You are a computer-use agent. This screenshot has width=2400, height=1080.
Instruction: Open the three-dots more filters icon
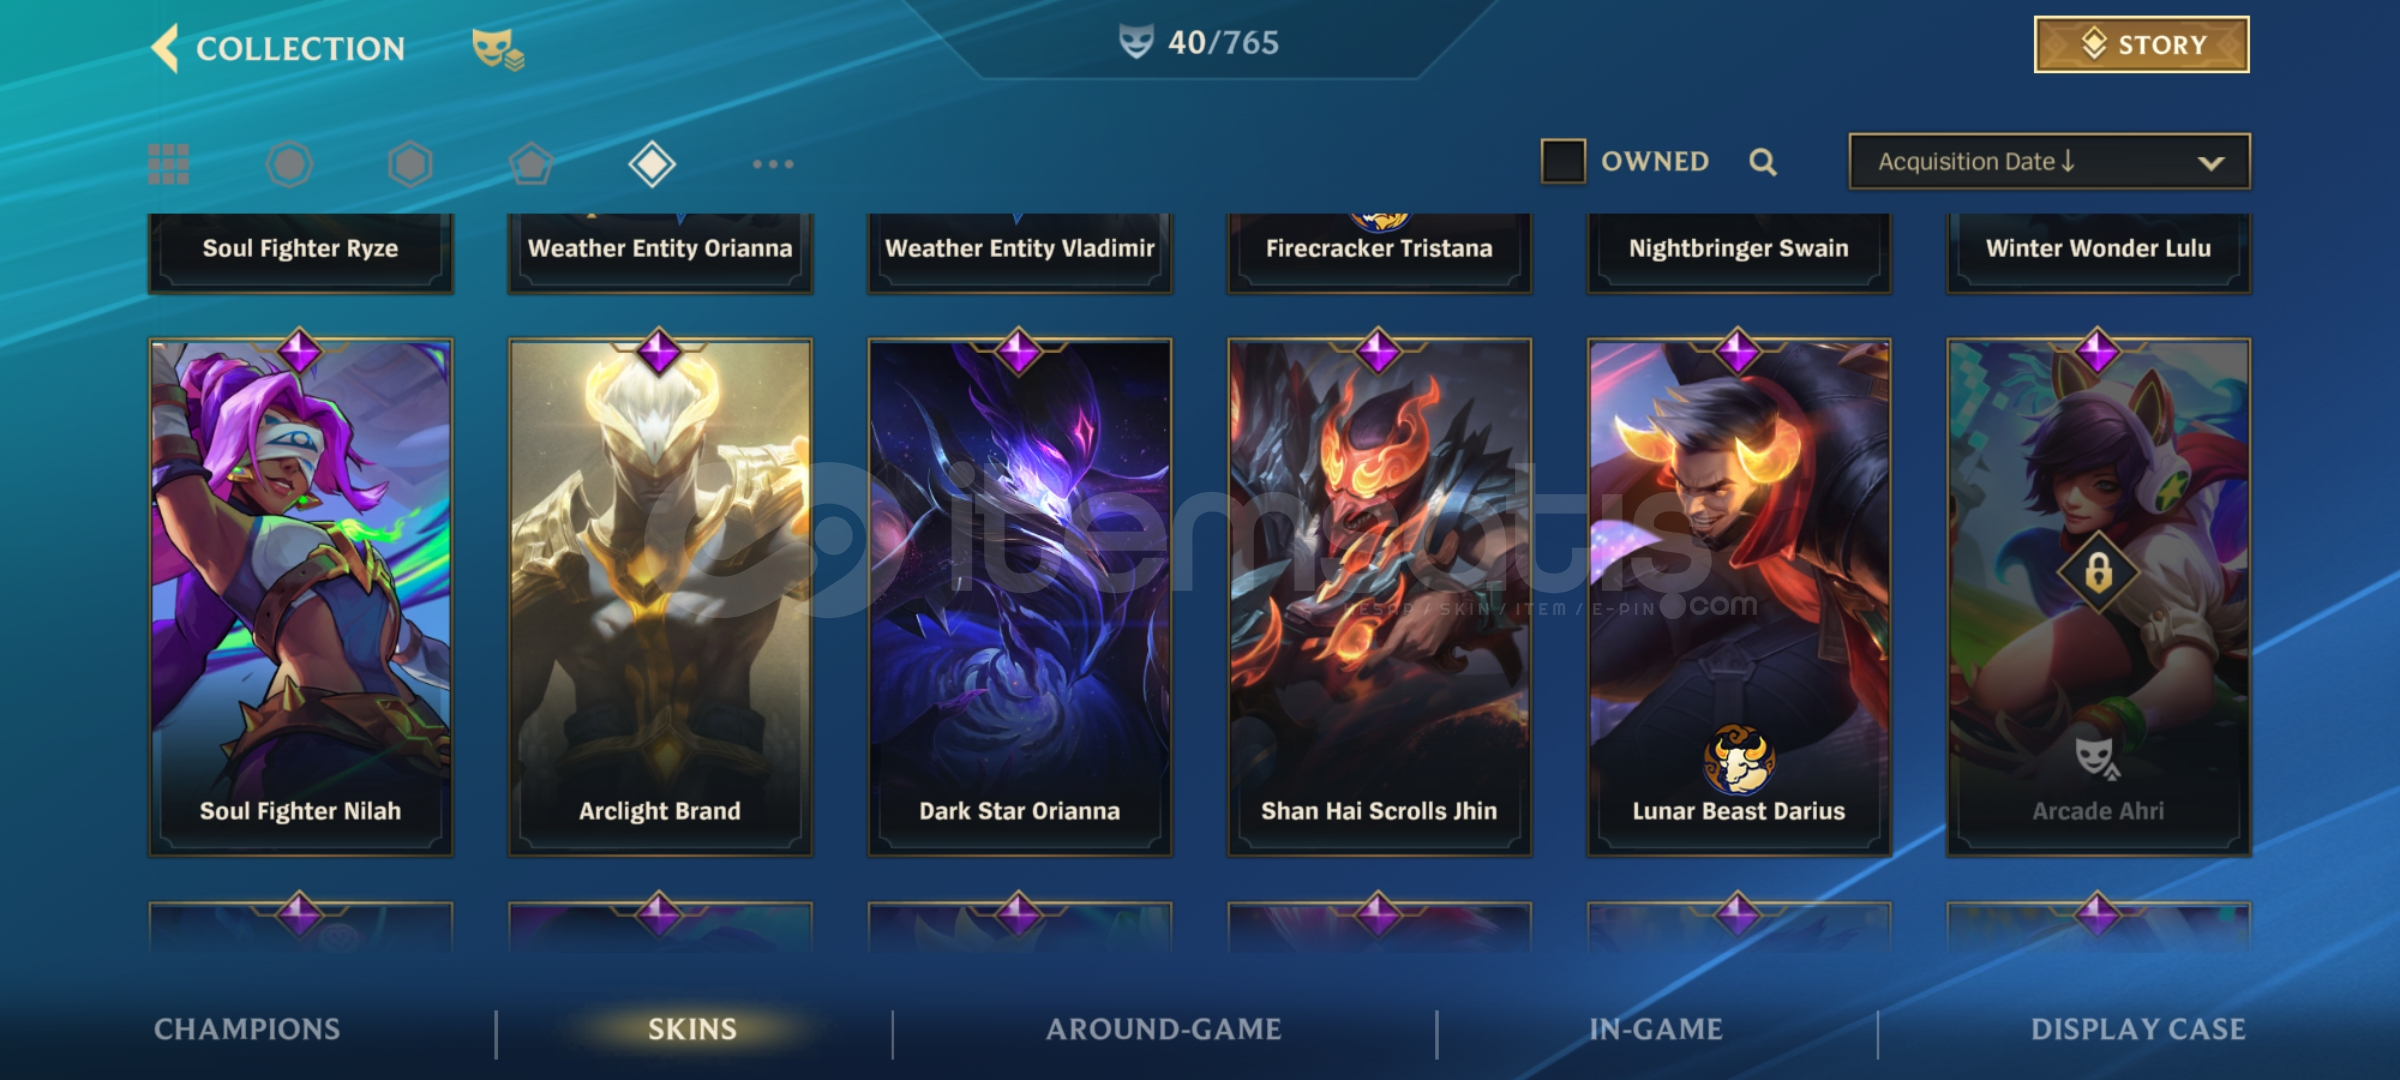coord(773,164)
